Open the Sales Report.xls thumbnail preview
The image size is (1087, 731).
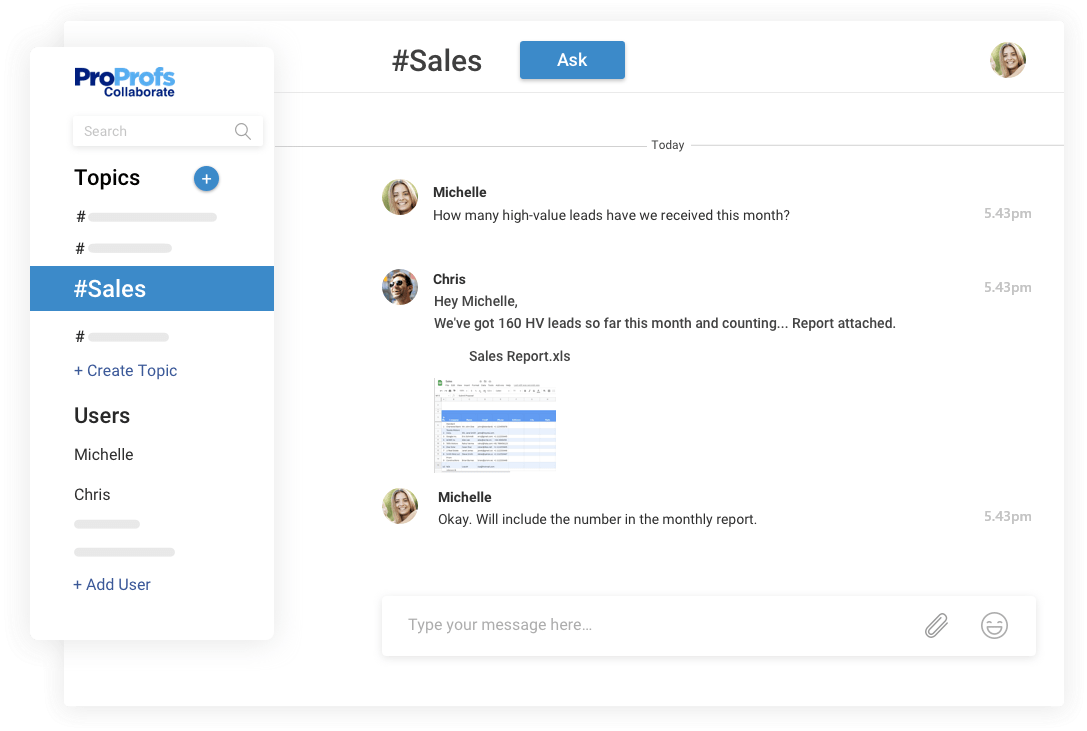(495, 424)
